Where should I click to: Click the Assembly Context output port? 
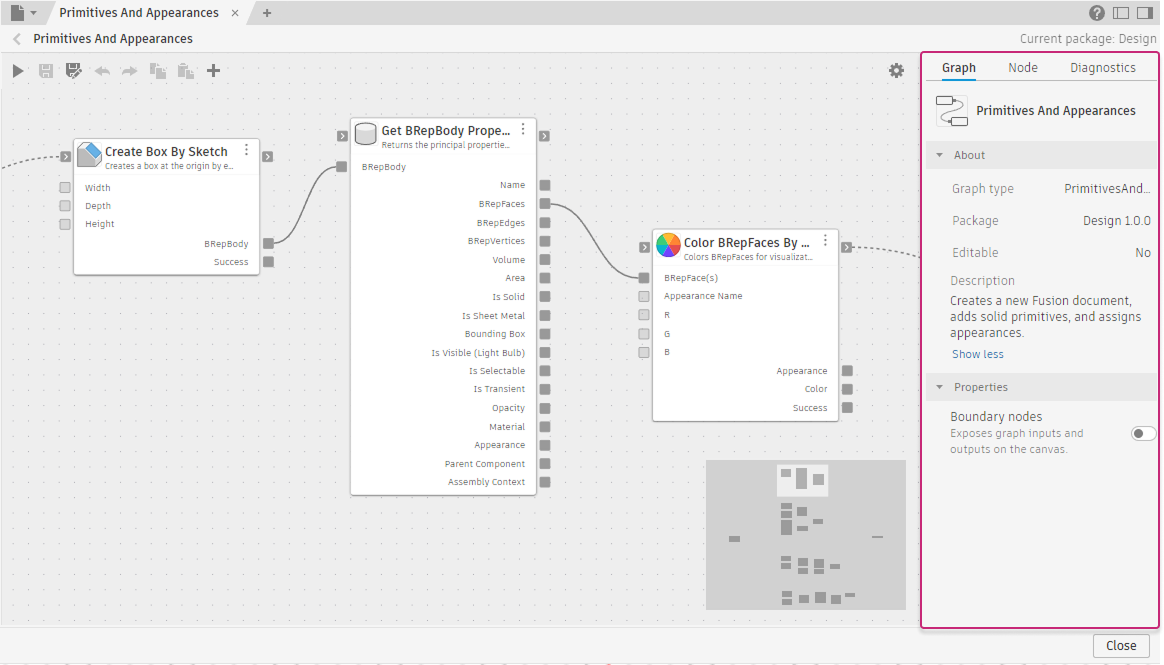click(x=545, y=482)
